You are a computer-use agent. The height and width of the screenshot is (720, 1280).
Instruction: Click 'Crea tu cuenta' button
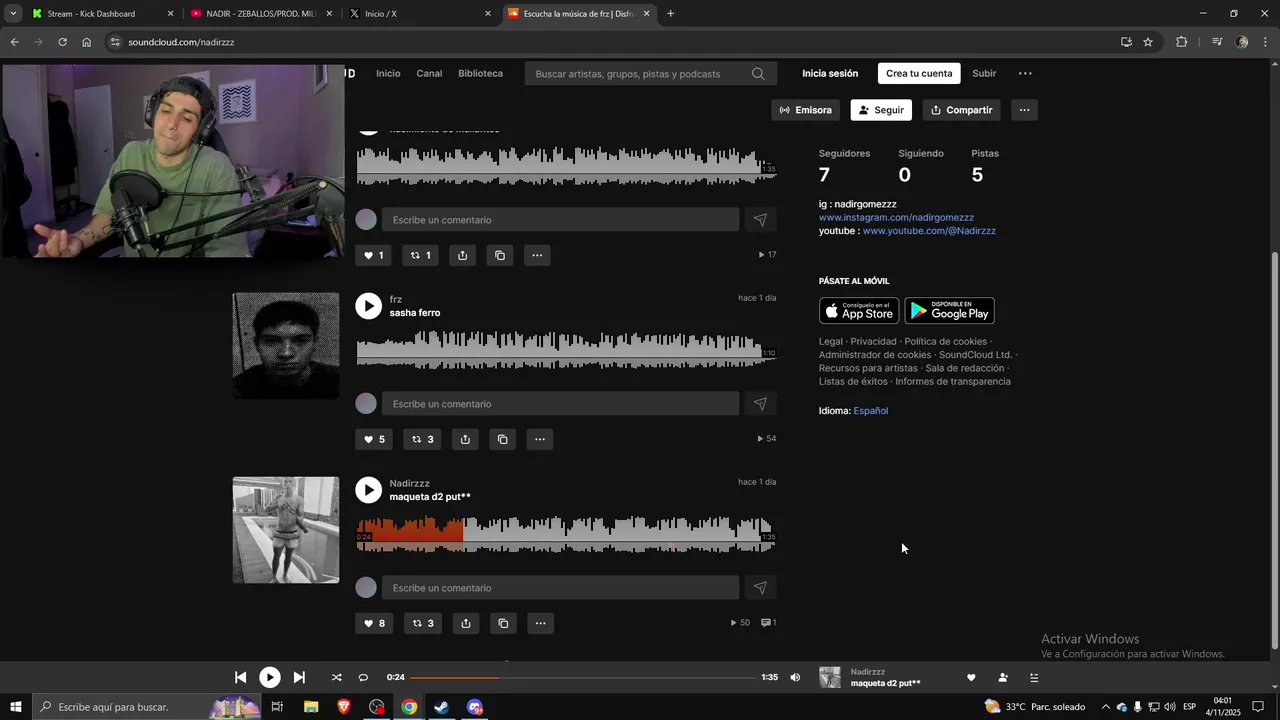[919, 73]
